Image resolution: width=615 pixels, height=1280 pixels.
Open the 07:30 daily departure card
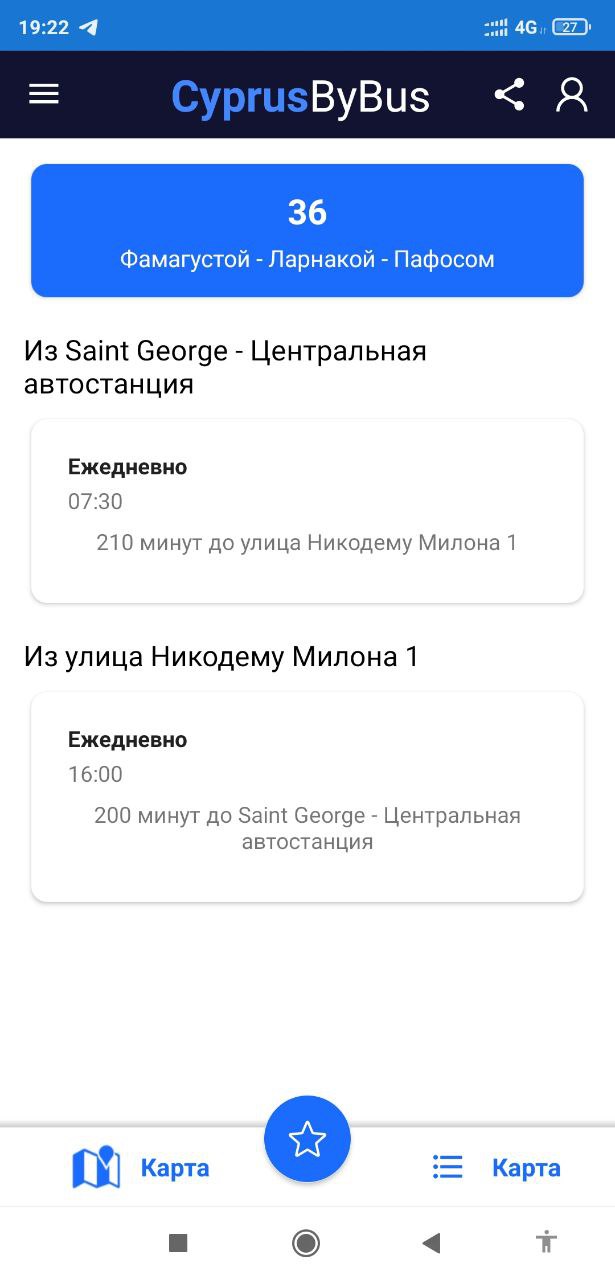(x=307, y=511)
